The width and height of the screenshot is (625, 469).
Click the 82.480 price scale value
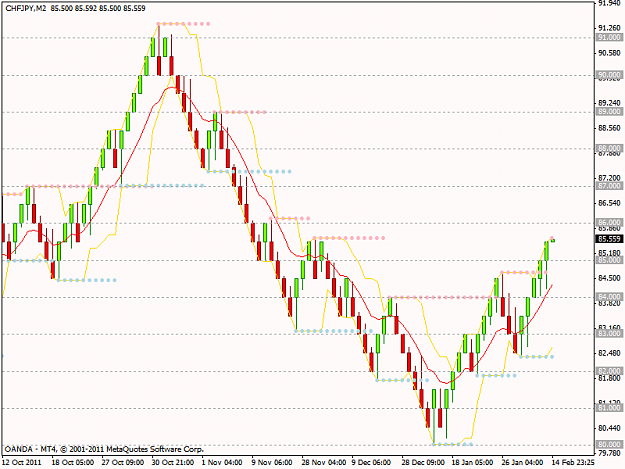610,353
